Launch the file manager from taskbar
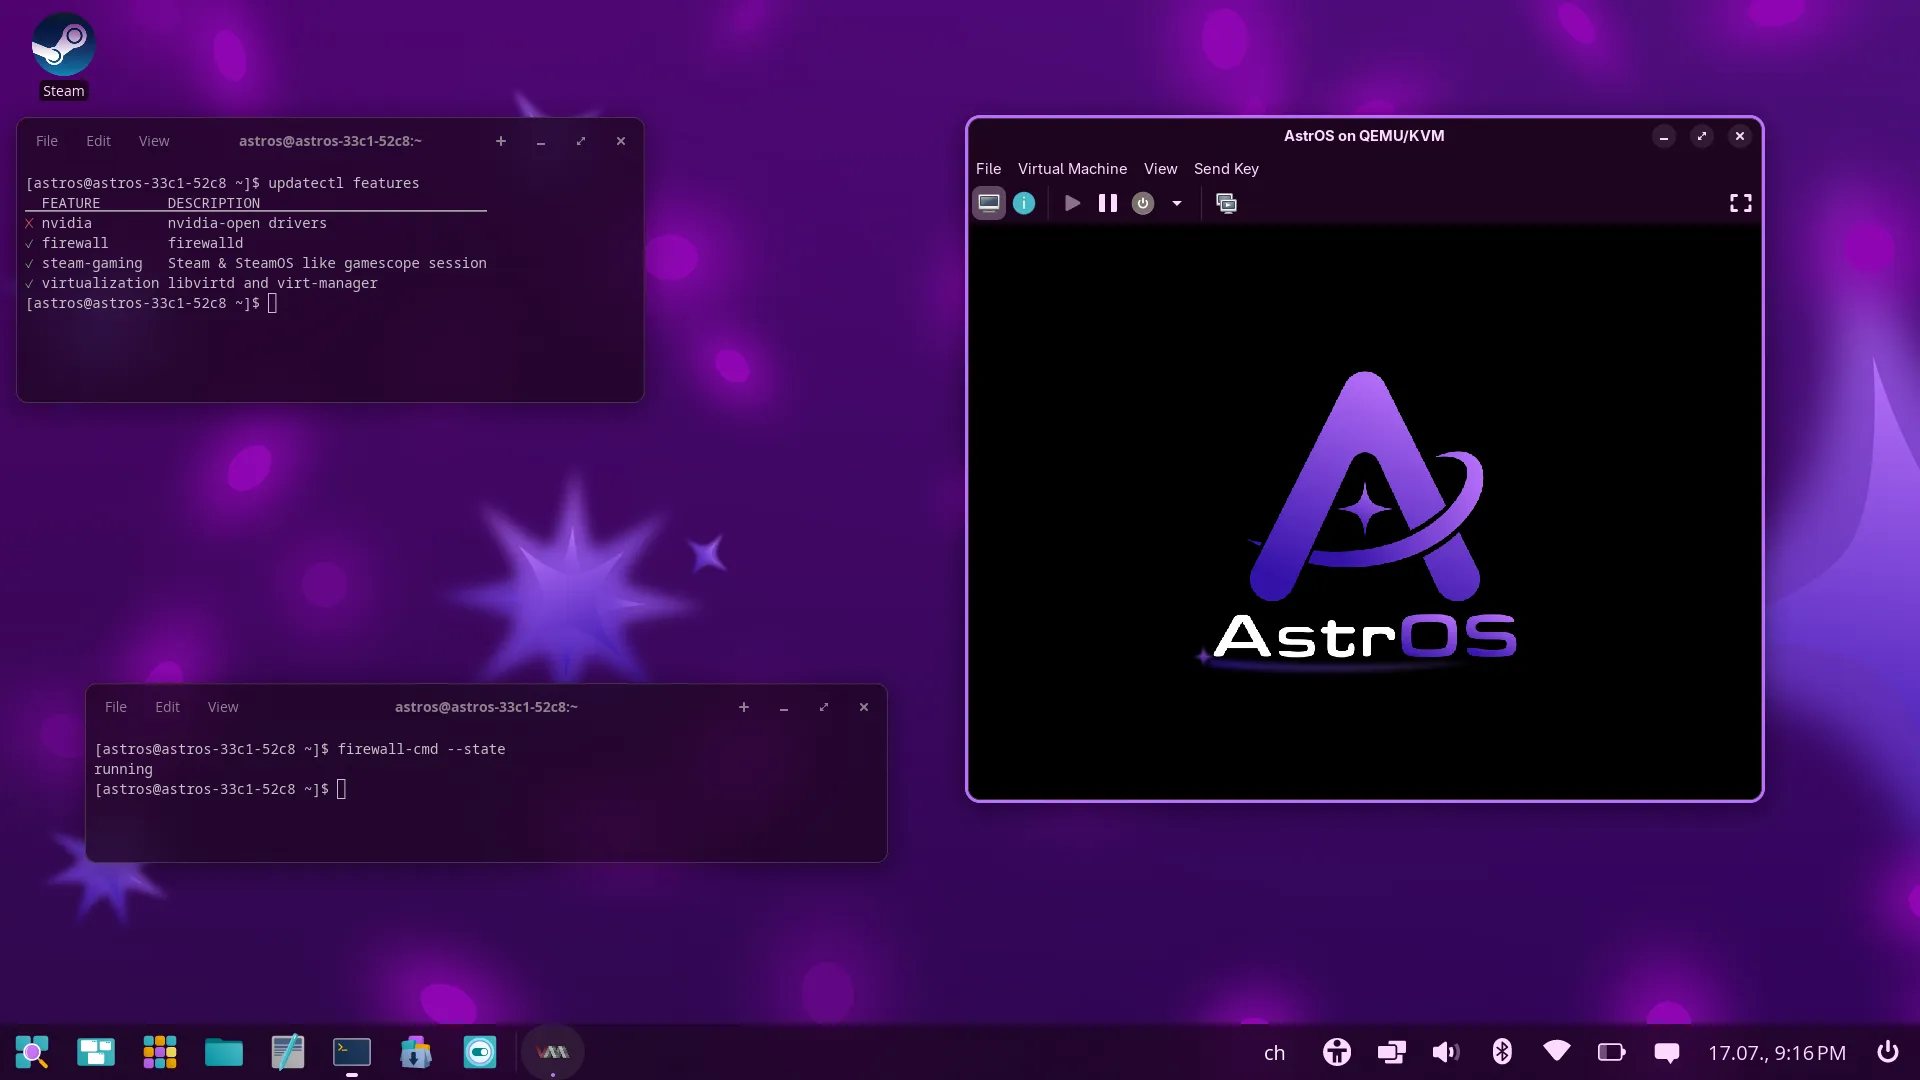Viewport: 1920px width, 1080px height. click(x=224, y=1052)
